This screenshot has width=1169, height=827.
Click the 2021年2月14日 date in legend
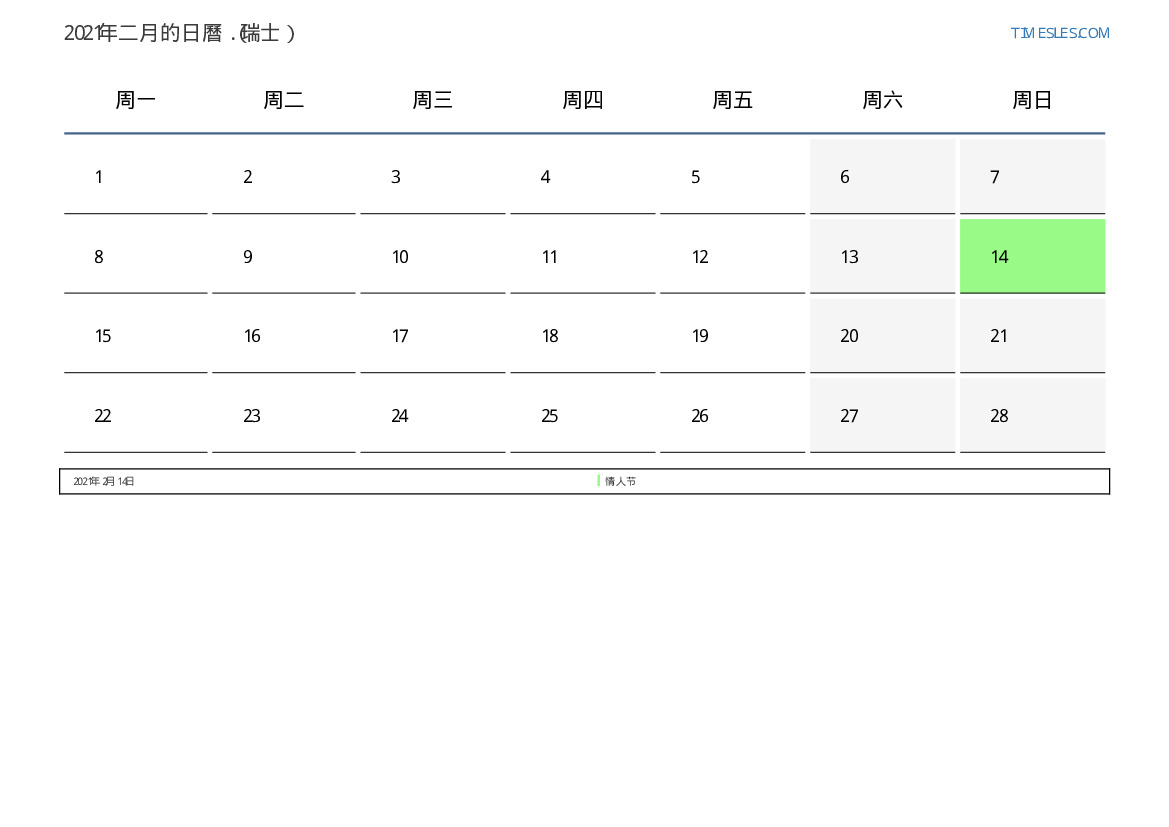[104, 481]
